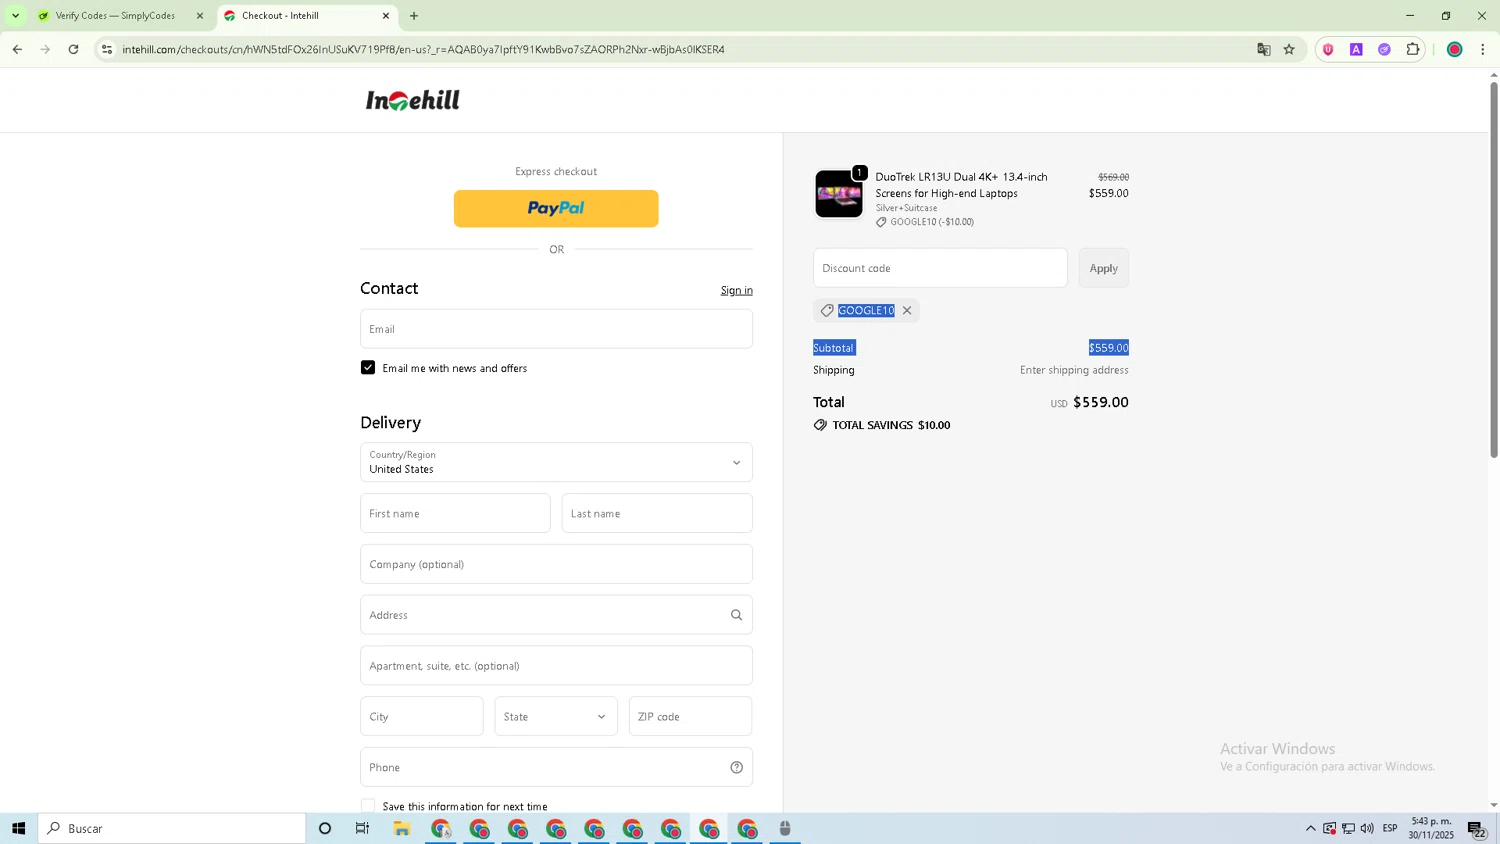The width and height of the screenshot is (1500, 844).
Task: Click the City field
Action: click(x=421, y=716)
